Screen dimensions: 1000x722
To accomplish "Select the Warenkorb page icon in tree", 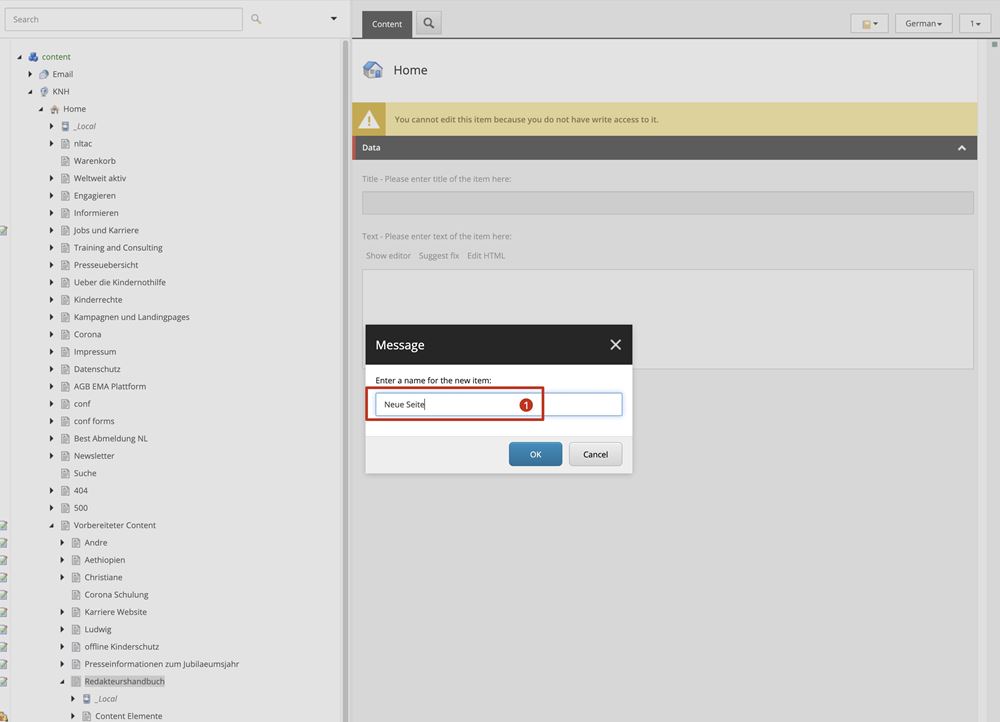I will [64, 161].
